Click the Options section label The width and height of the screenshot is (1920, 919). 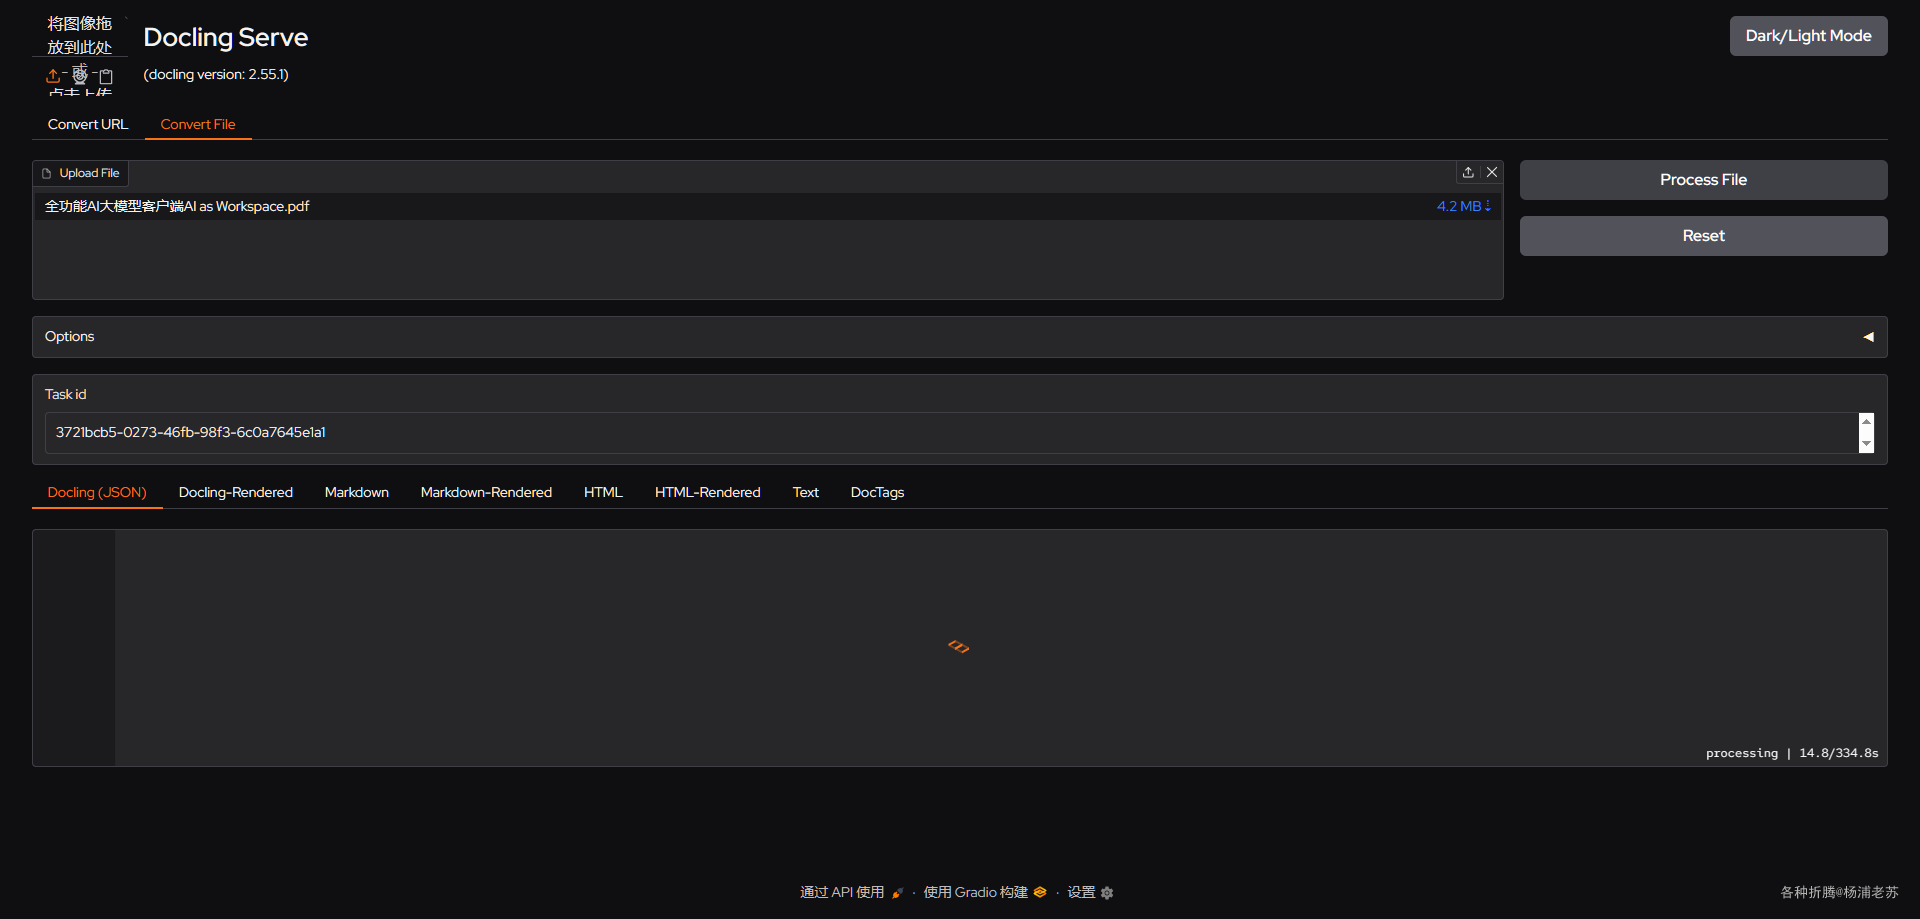point(70,336)
